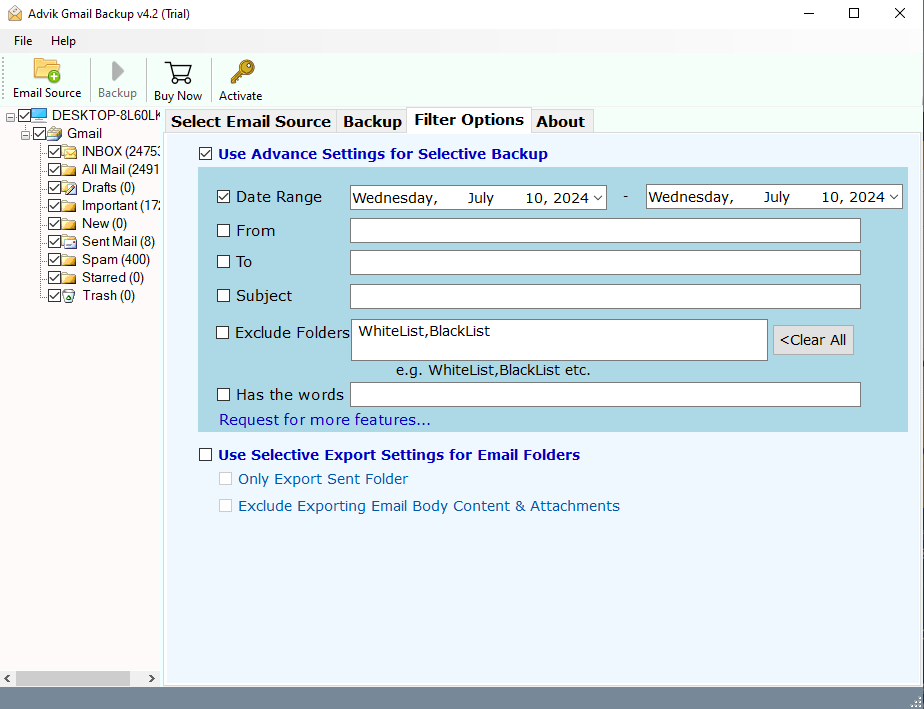Enable the From filter checkbox
The image size is (924, 709).
click(223, 231)
